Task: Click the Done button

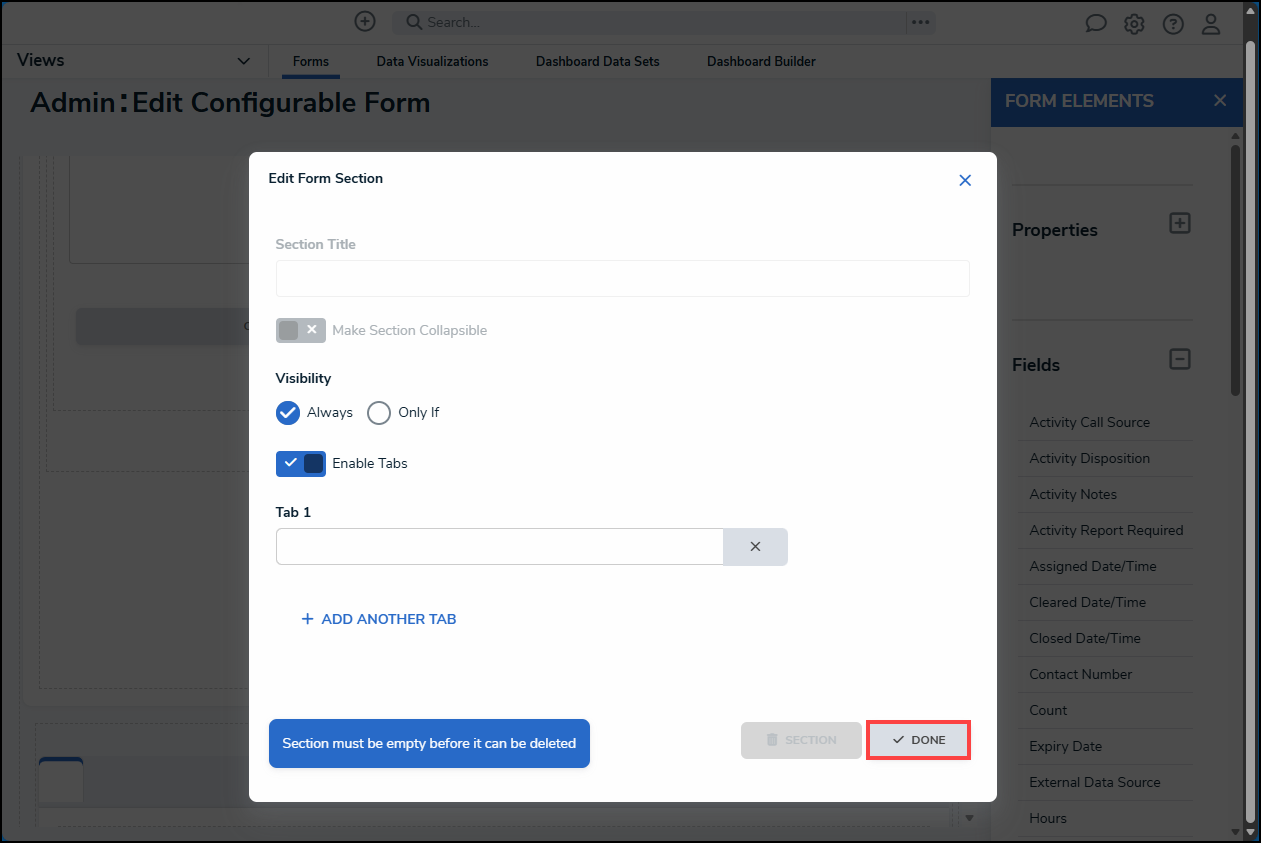Action: pyautogui.click(x=918, y=740)
